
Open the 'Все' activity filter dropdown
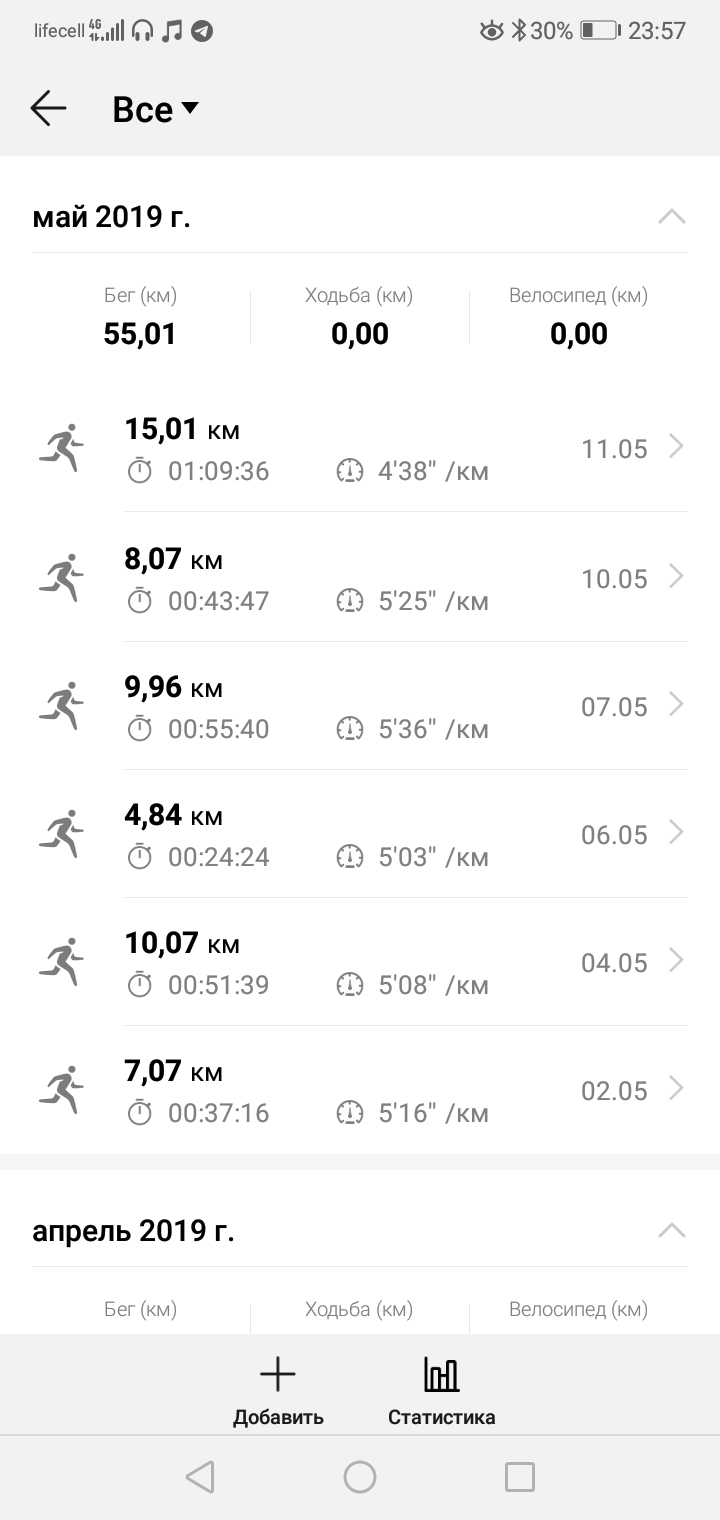coord(156,109)
